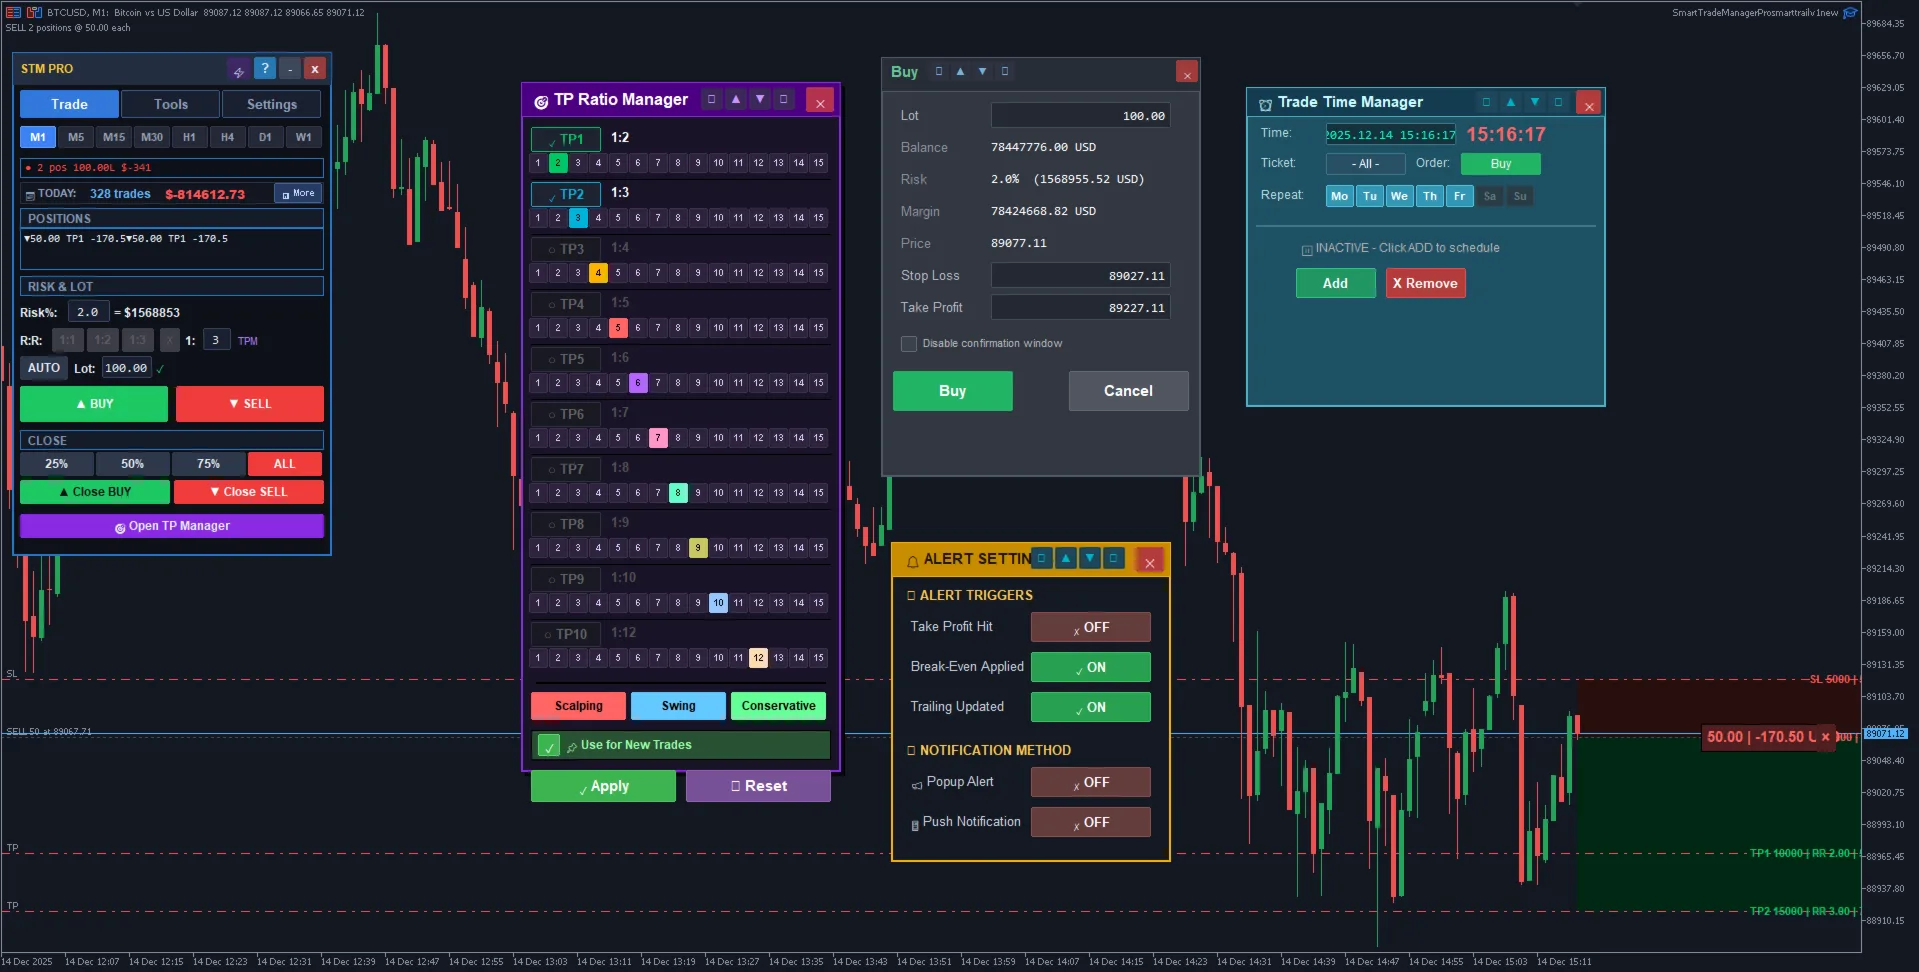Open expanded stats with the More icon

pos(297,193)
